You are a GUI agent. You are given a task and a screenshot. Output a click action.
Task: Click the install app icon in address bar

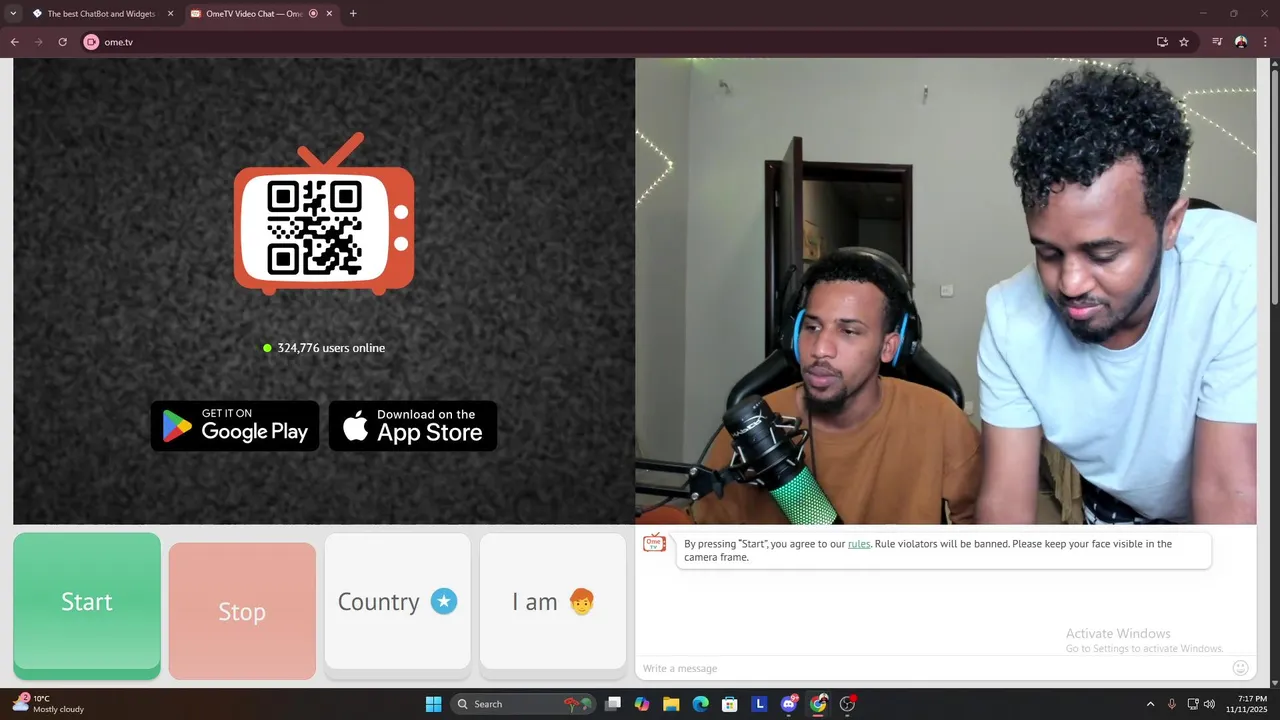(1162, 42)
